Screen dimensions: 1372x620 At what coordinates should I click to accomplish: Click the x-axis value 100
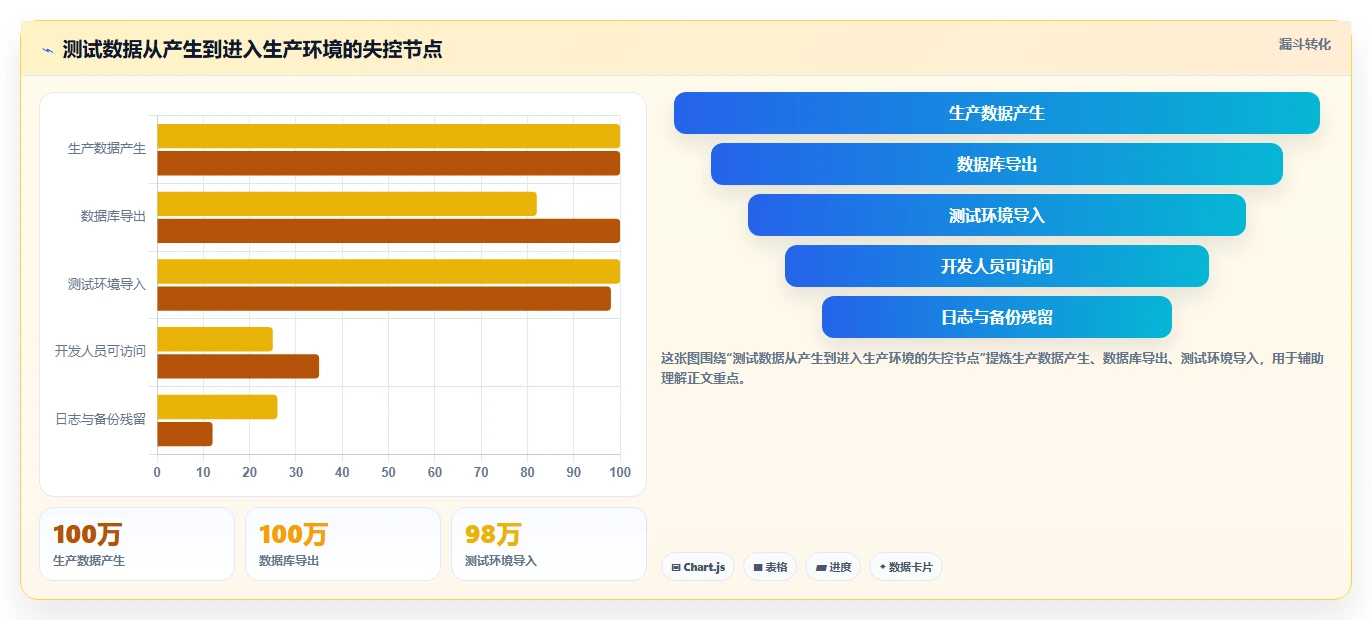(x=620, y=472)
